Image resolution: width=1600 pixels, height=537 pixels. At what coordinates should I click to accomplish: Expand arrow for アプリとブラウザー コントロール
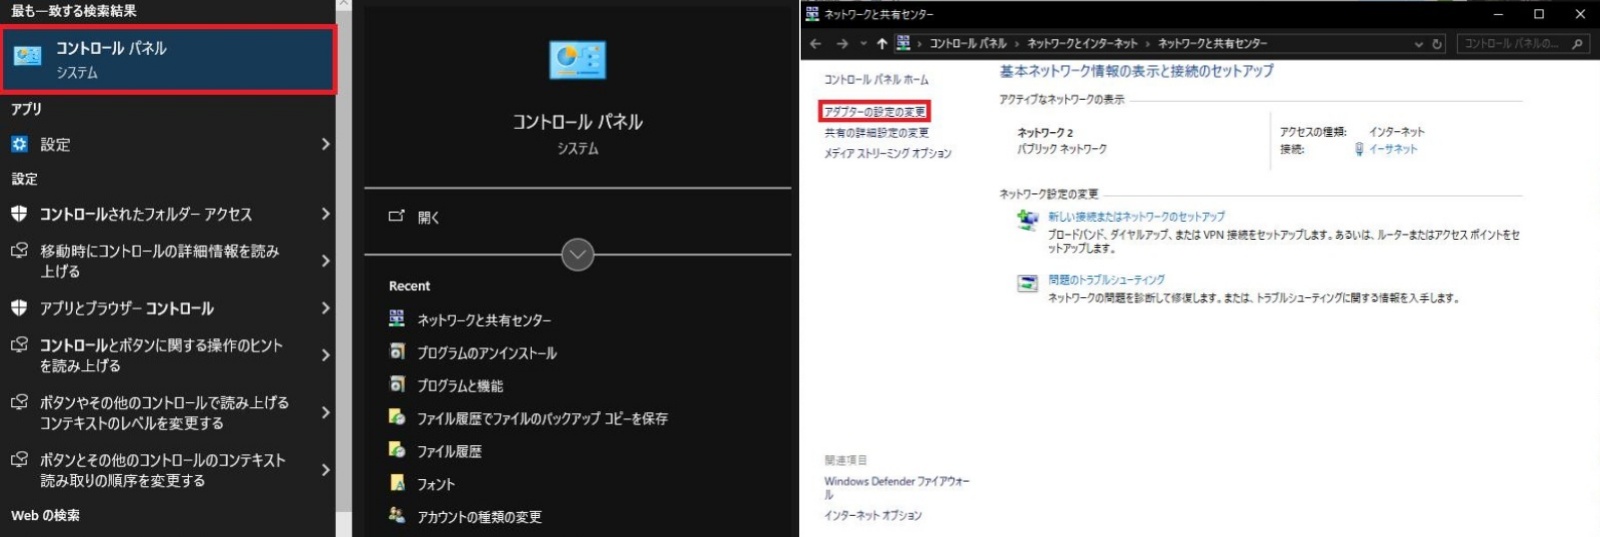tap(325, 308)
